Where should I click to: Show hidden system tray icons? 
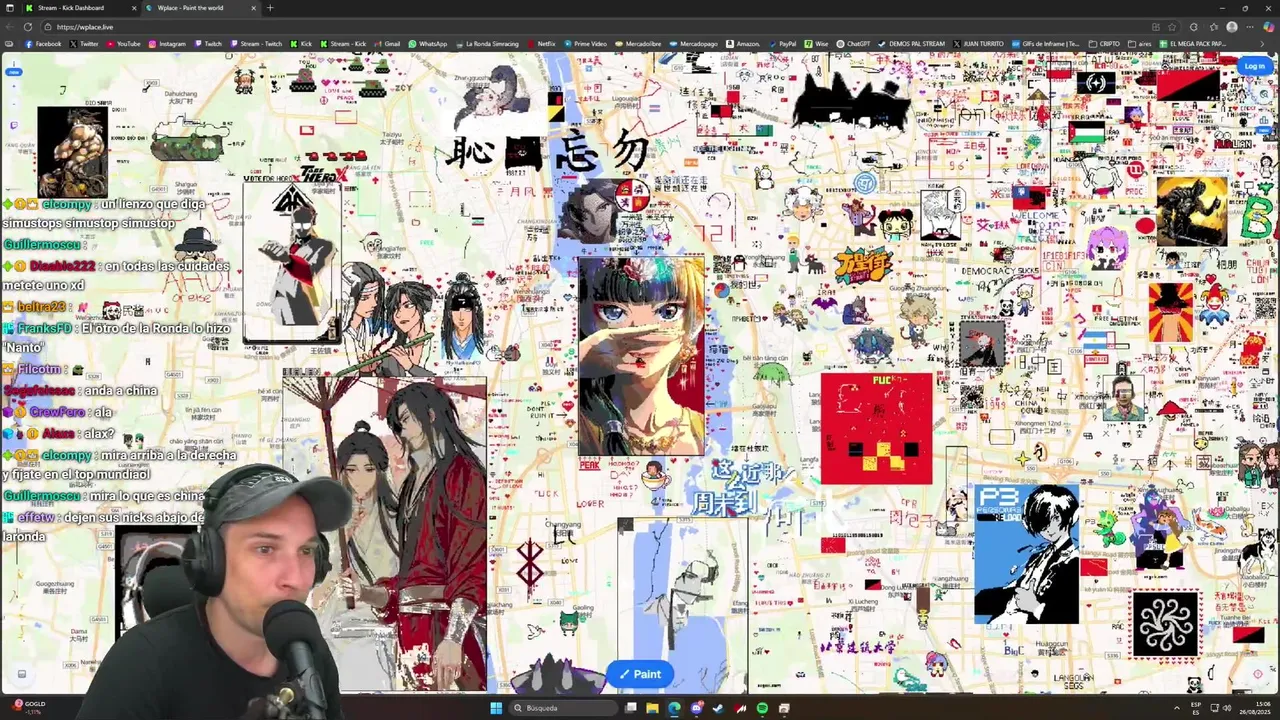[x=1177, y=708]
